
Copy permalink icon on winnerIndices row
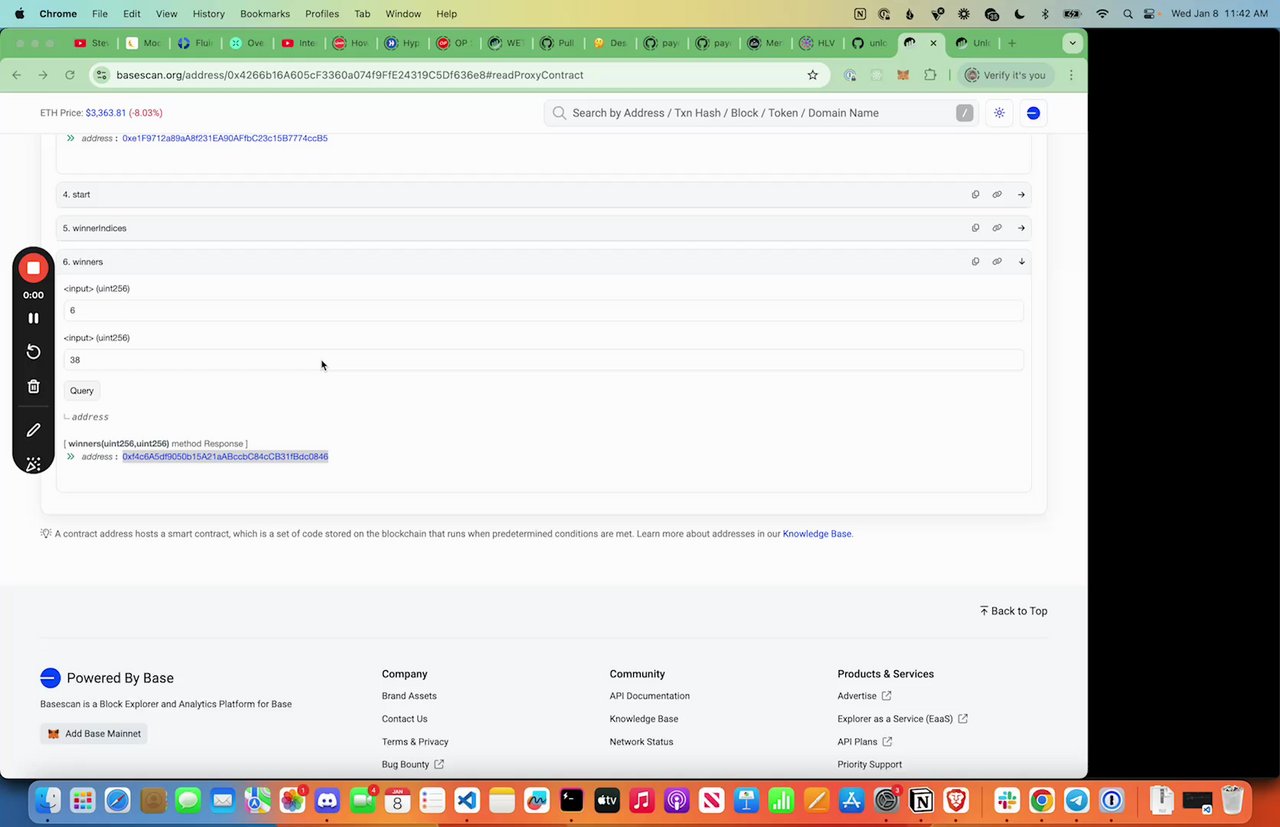pyautogui.click(x=997, y=228)
